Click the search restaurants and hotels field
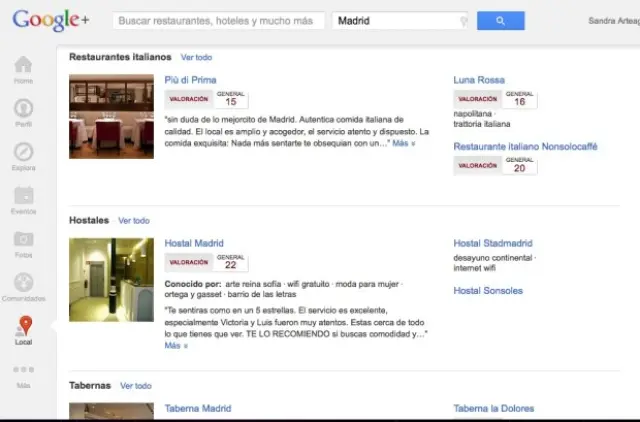The height and width of the screenshot is (422, 640). click(218, 20)
